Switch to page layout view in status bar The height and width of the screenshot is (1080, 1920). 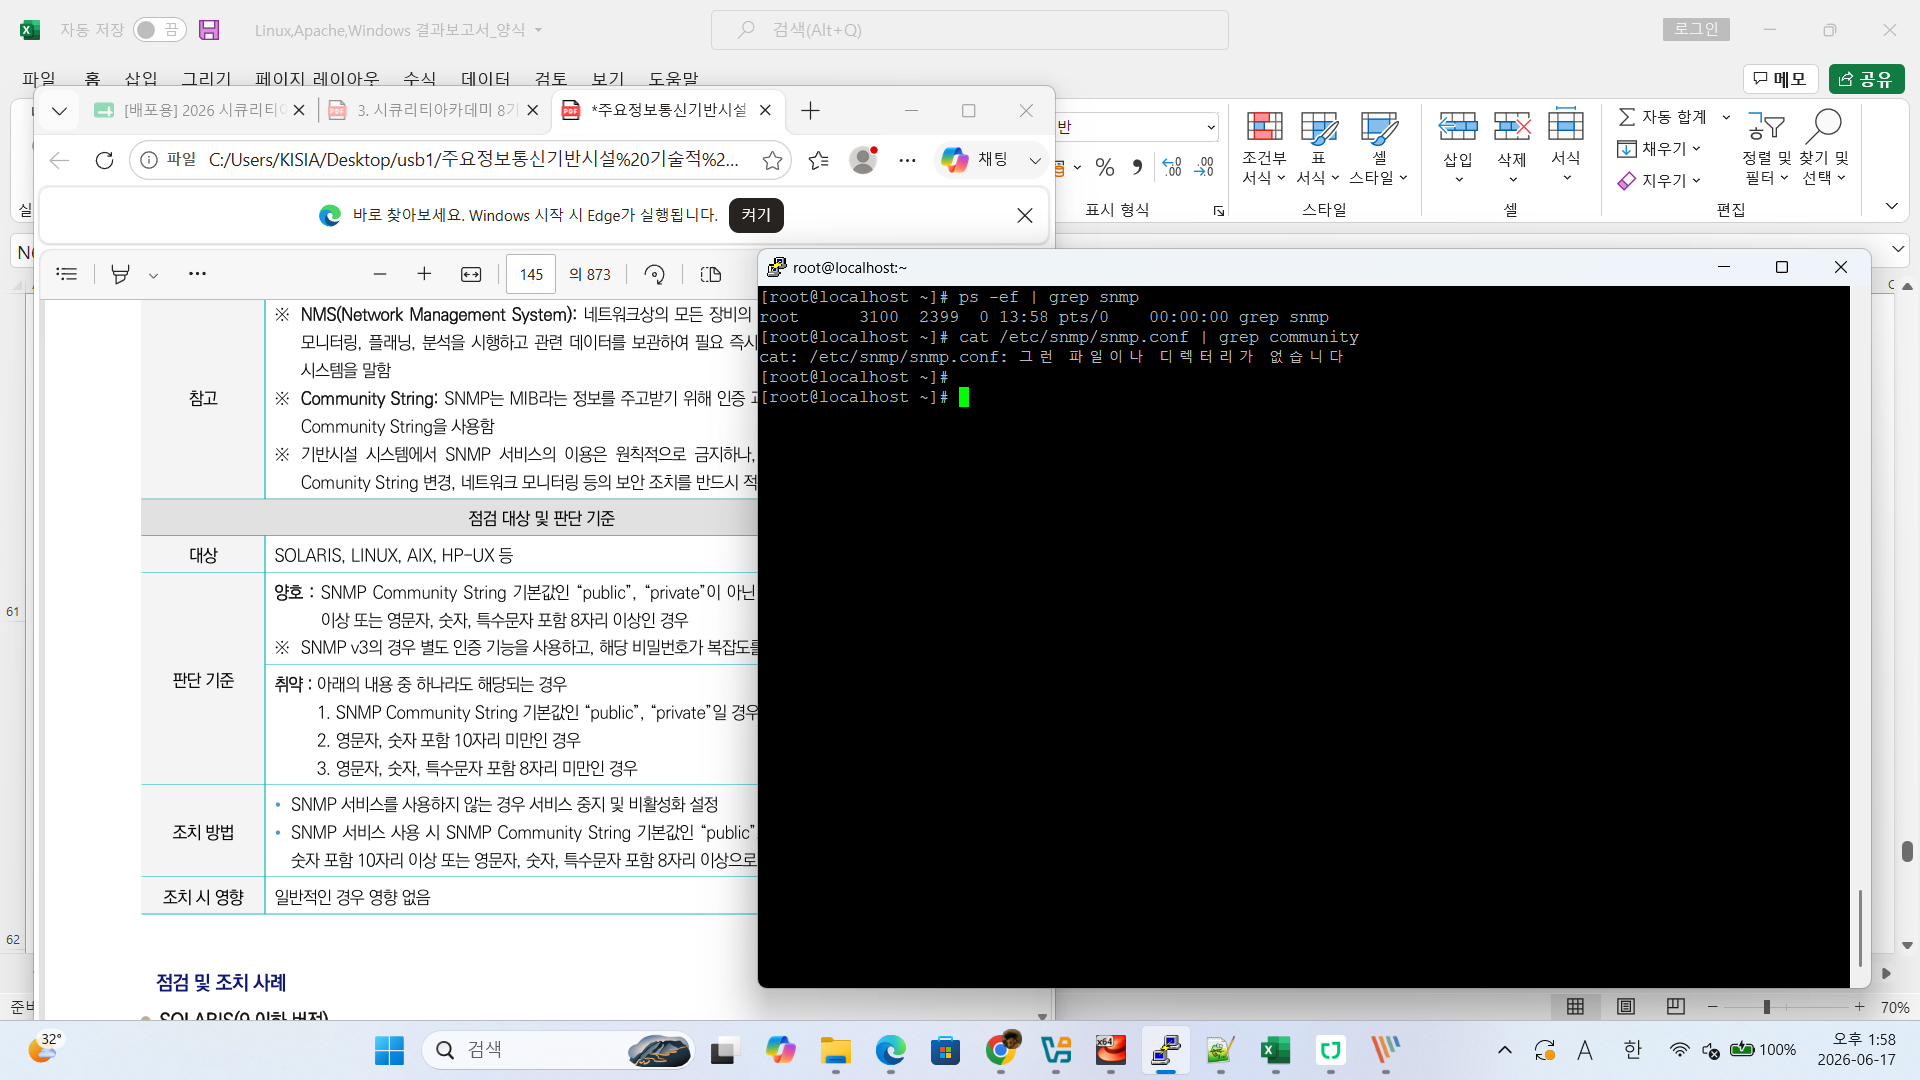click(1626, 1007)
